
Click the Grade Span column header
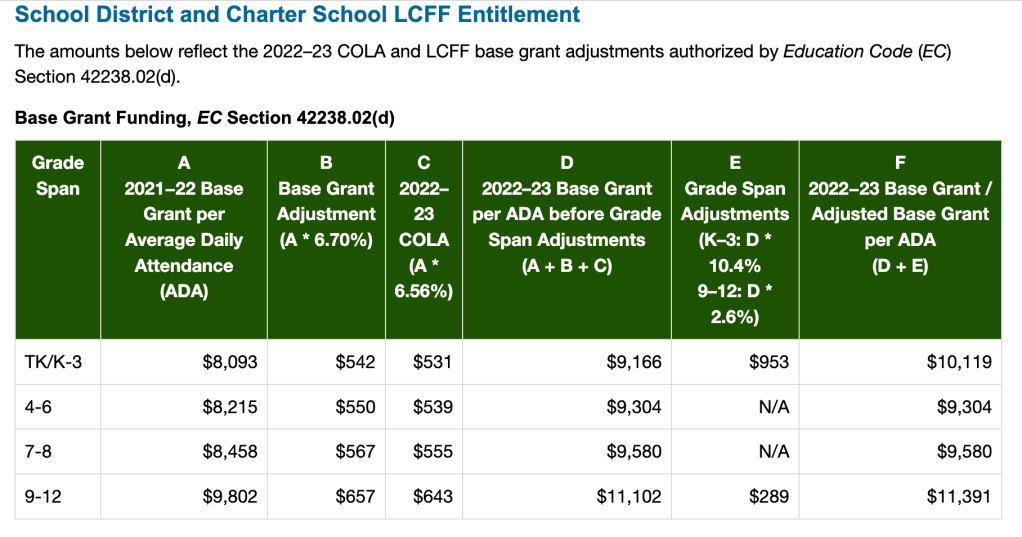[x=58, y=175]
